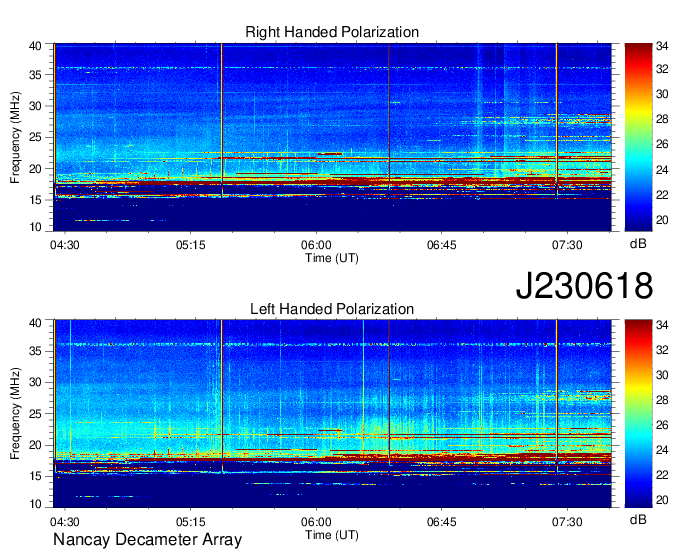Click the 34 value on the upper color bar
This screenshot has height=552, width=680.
tap(662, 46)
